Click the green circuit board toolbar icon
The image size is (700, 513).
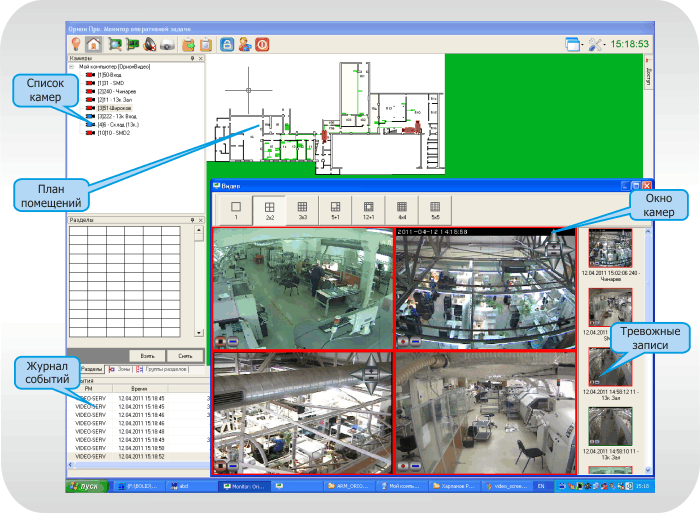132,44
